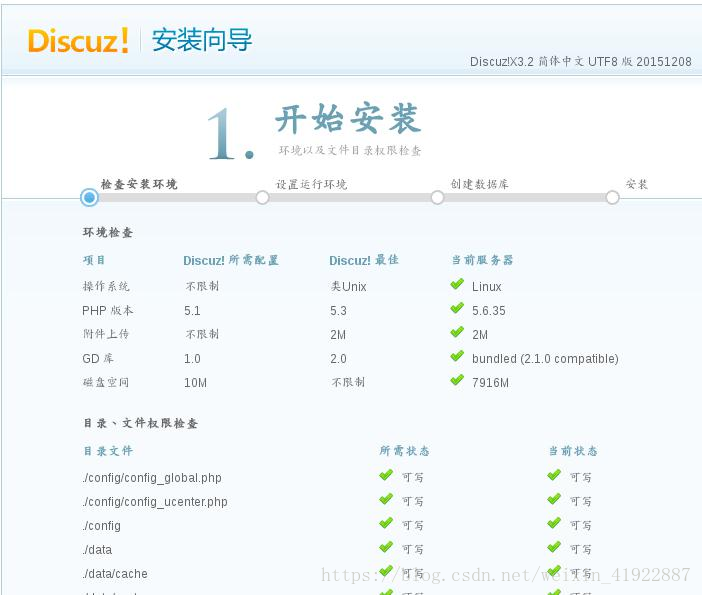Click the GD 库 row label

pos(98,358)
